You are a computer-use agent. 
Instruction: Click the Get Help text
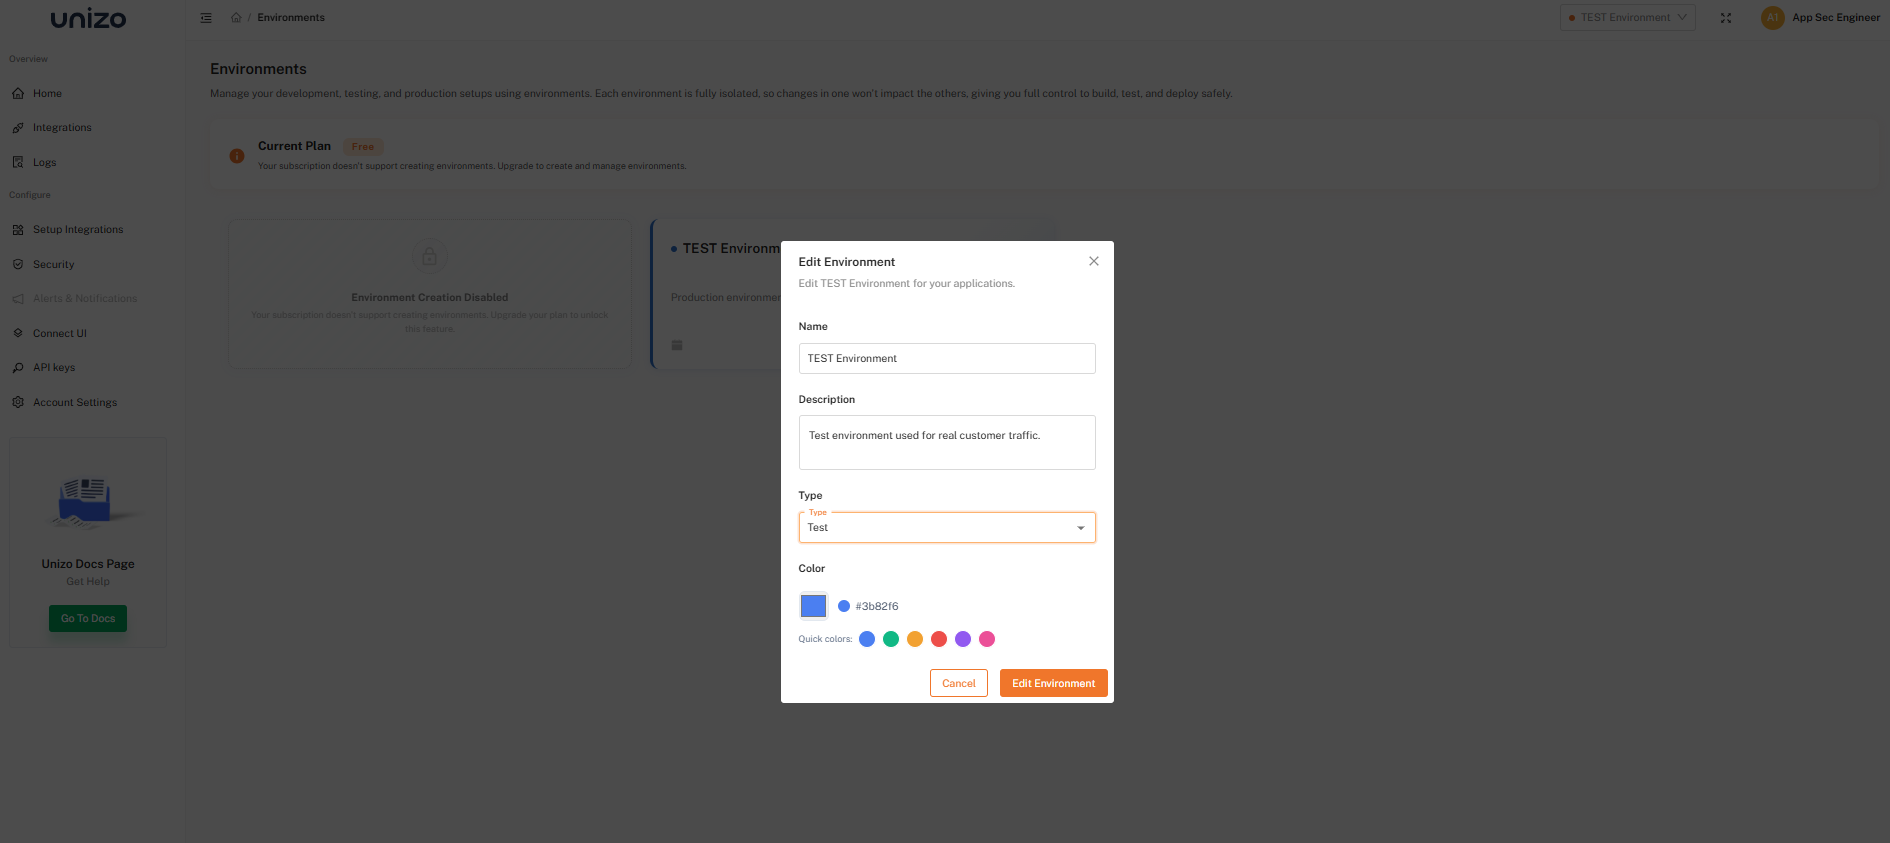(x=88, y=582)
